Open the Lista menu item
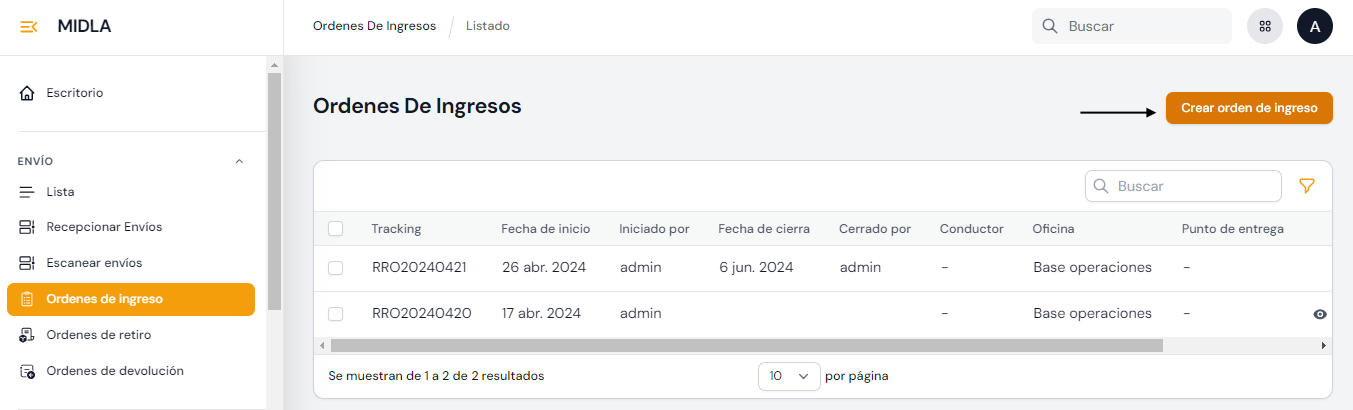 (x=60, y=192)
